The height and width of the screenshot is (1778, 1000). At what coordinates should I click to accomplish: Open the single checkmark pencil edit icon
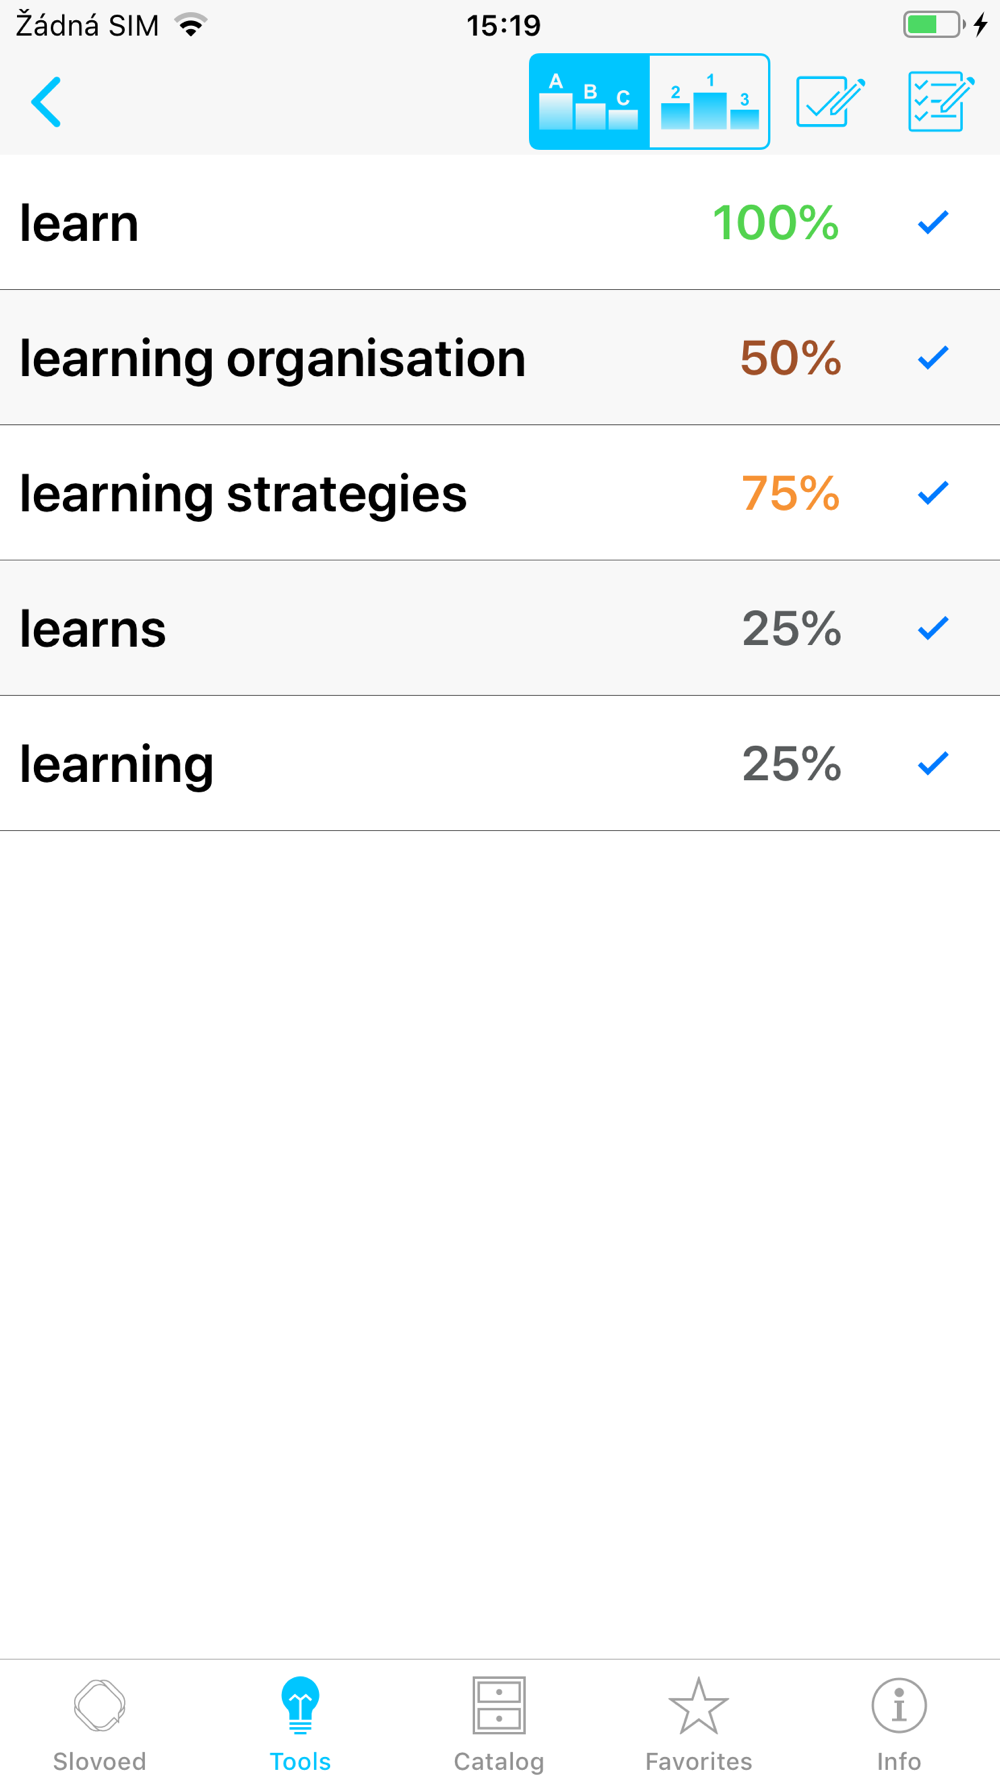click(x=831, y=102)
